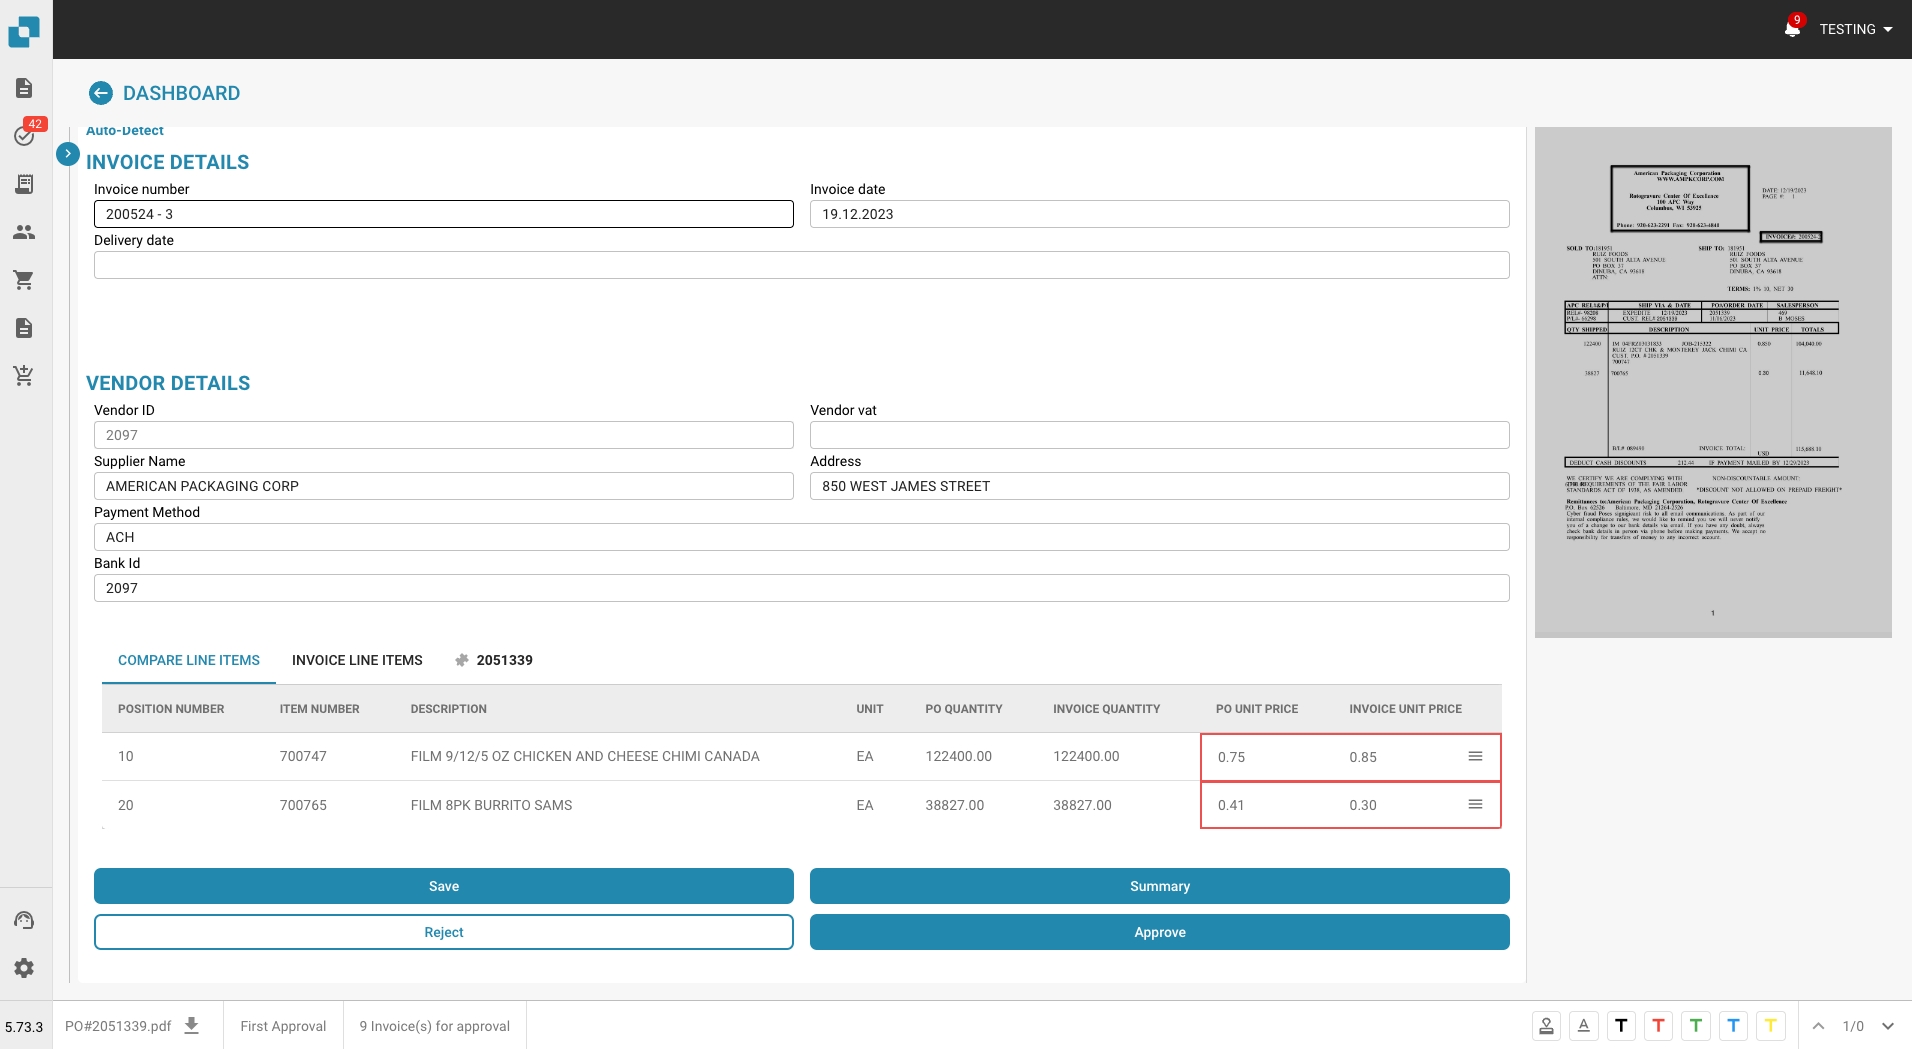Open notifications bell with 9 badge
Viewport: 1912px width, 1049px height.
(1792, 29)
